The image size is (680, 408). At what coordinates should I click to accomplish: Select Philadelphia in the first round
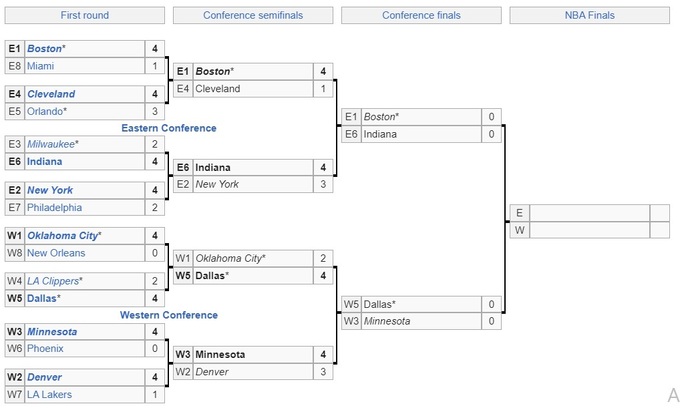57,207
